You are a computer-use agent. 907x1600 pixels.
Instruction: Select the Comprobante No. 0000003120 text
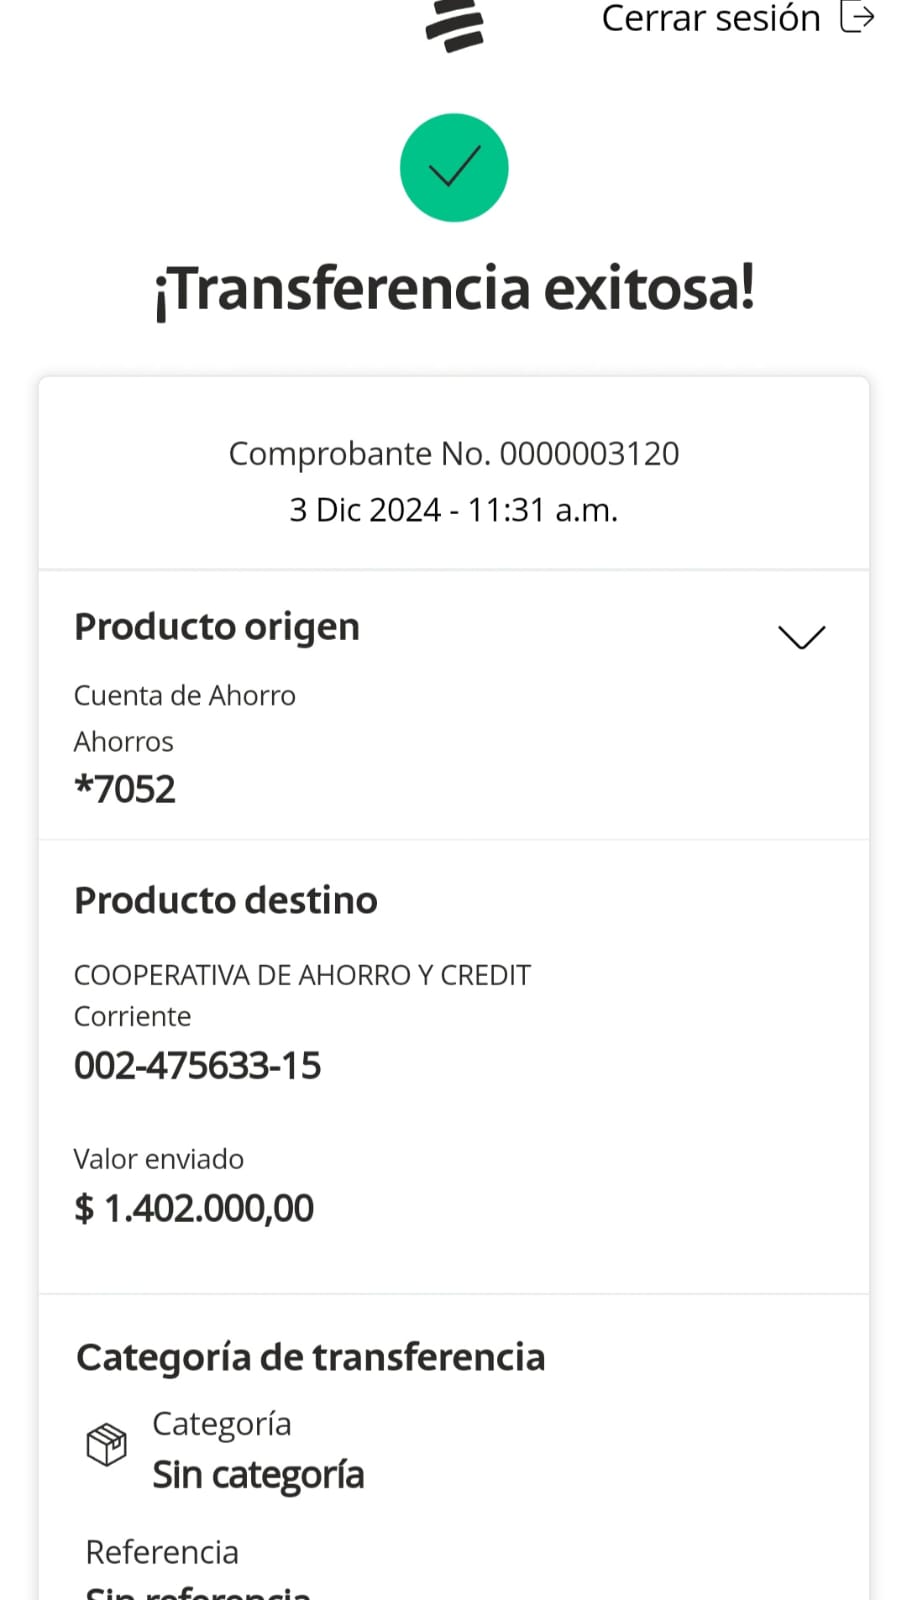tap(454, 454)
